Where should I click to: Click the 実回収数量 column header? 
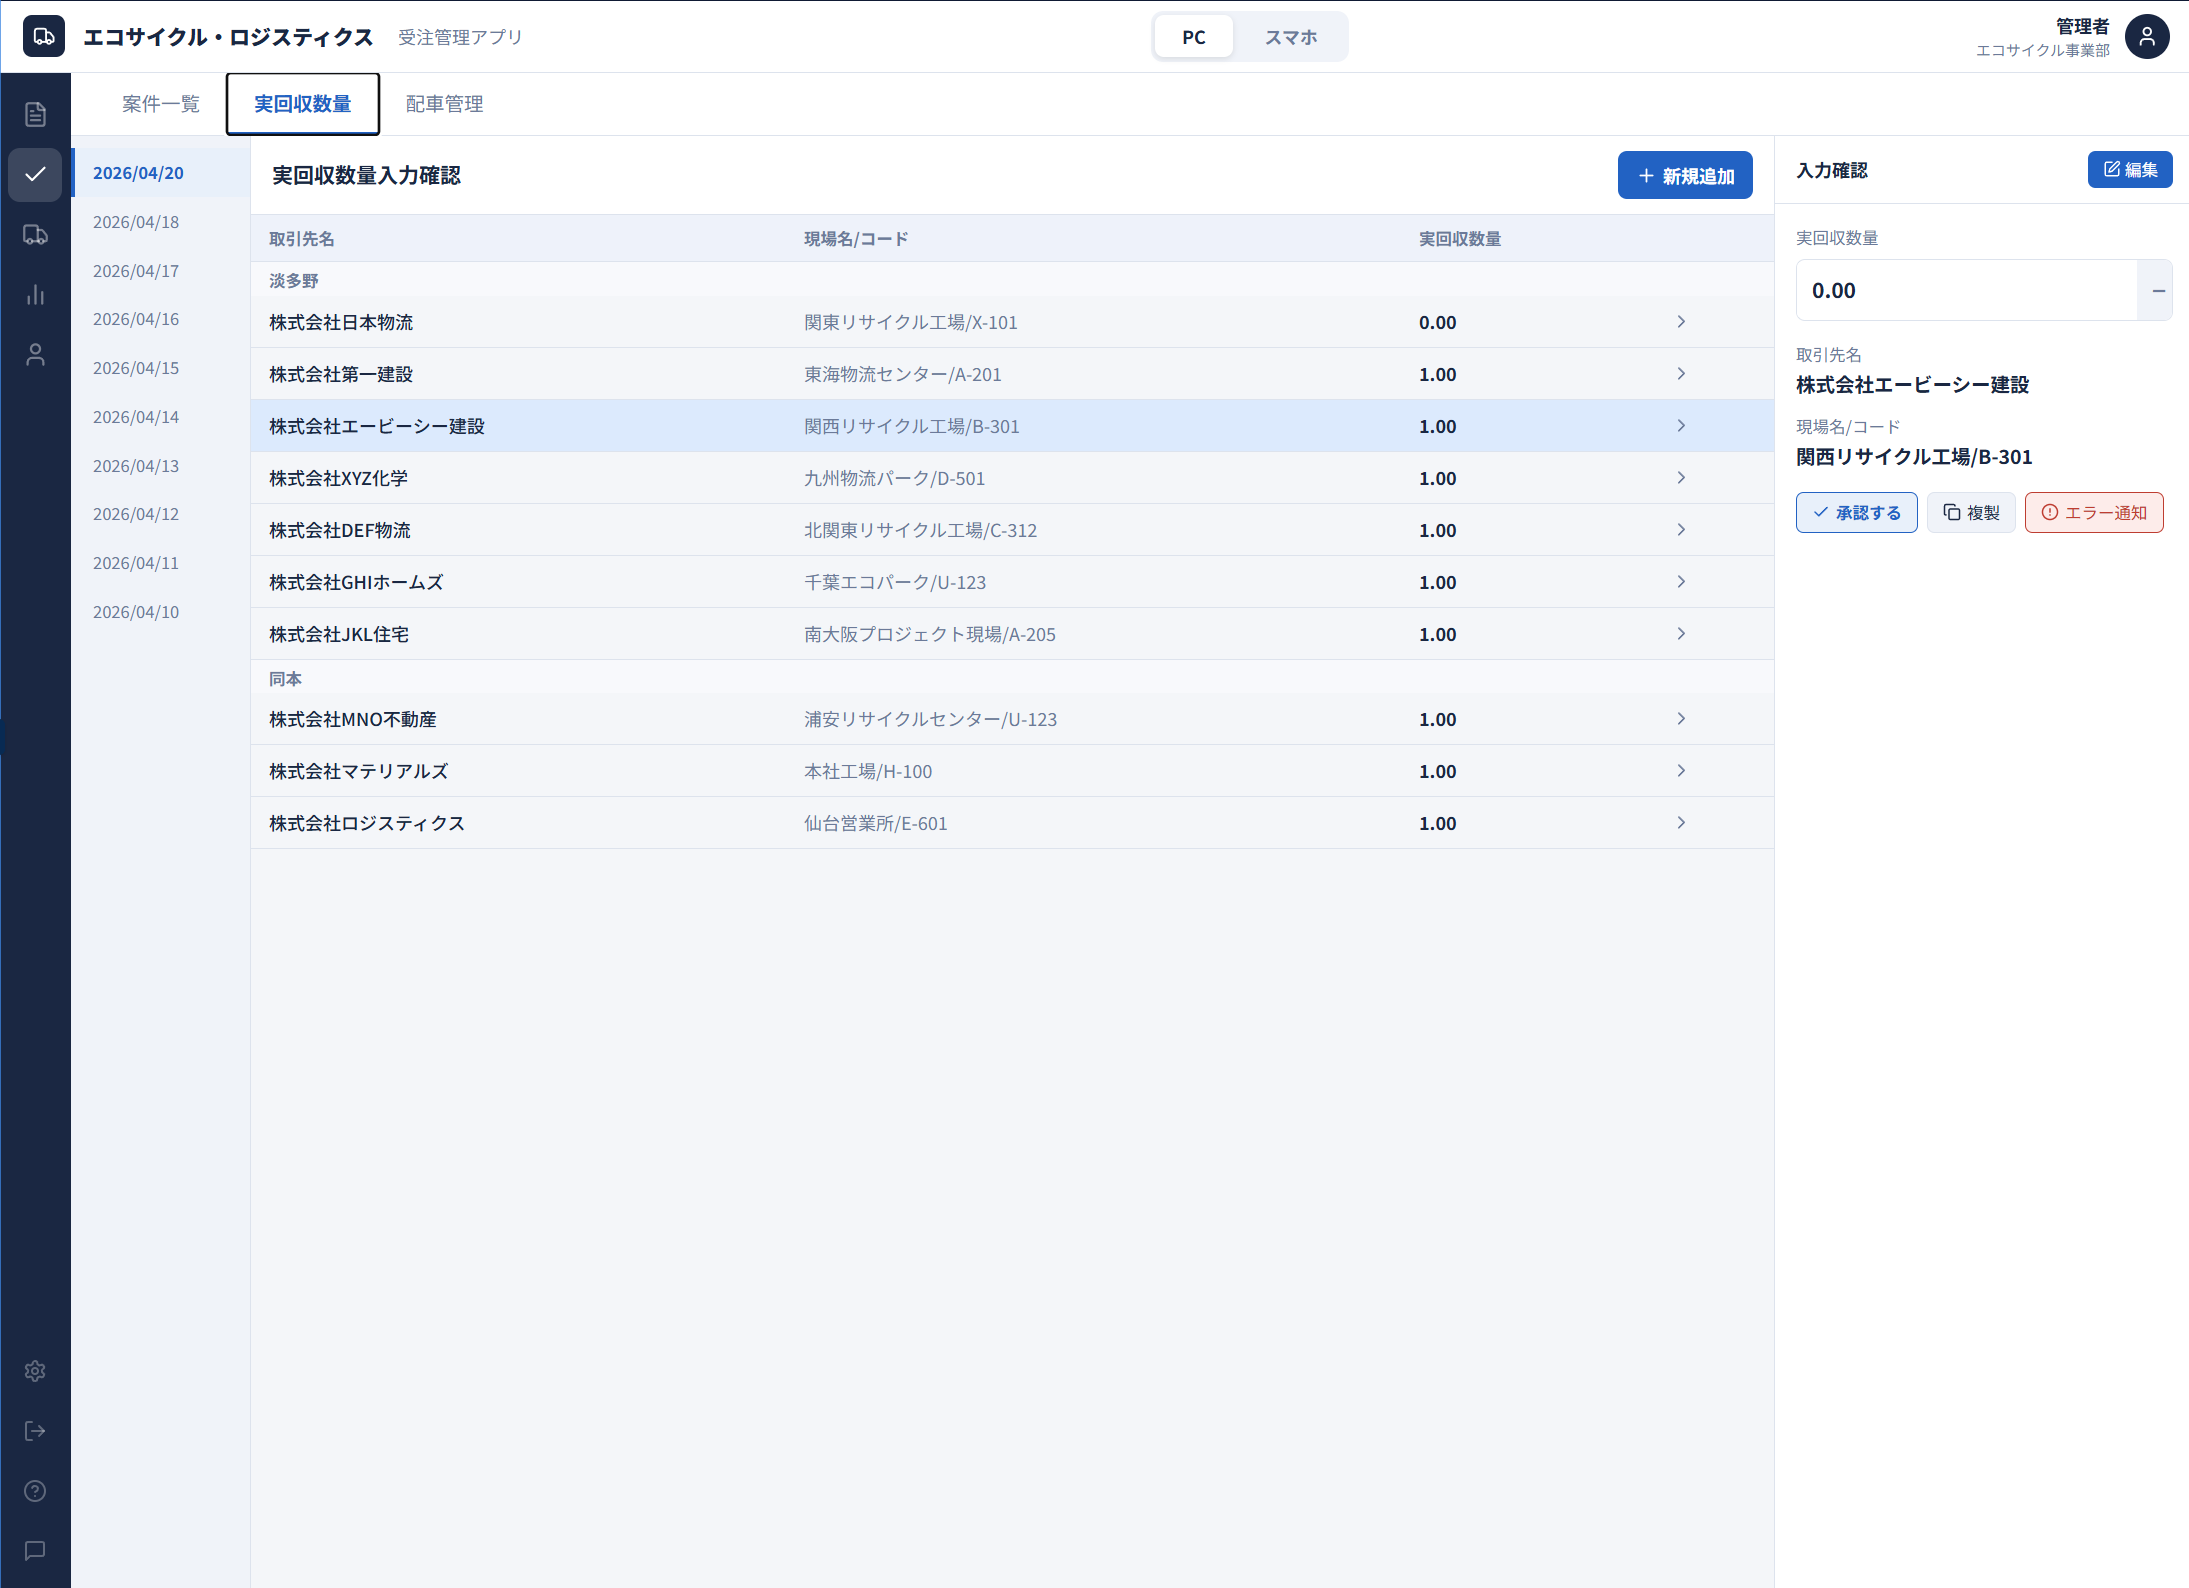click(1460, 239)
